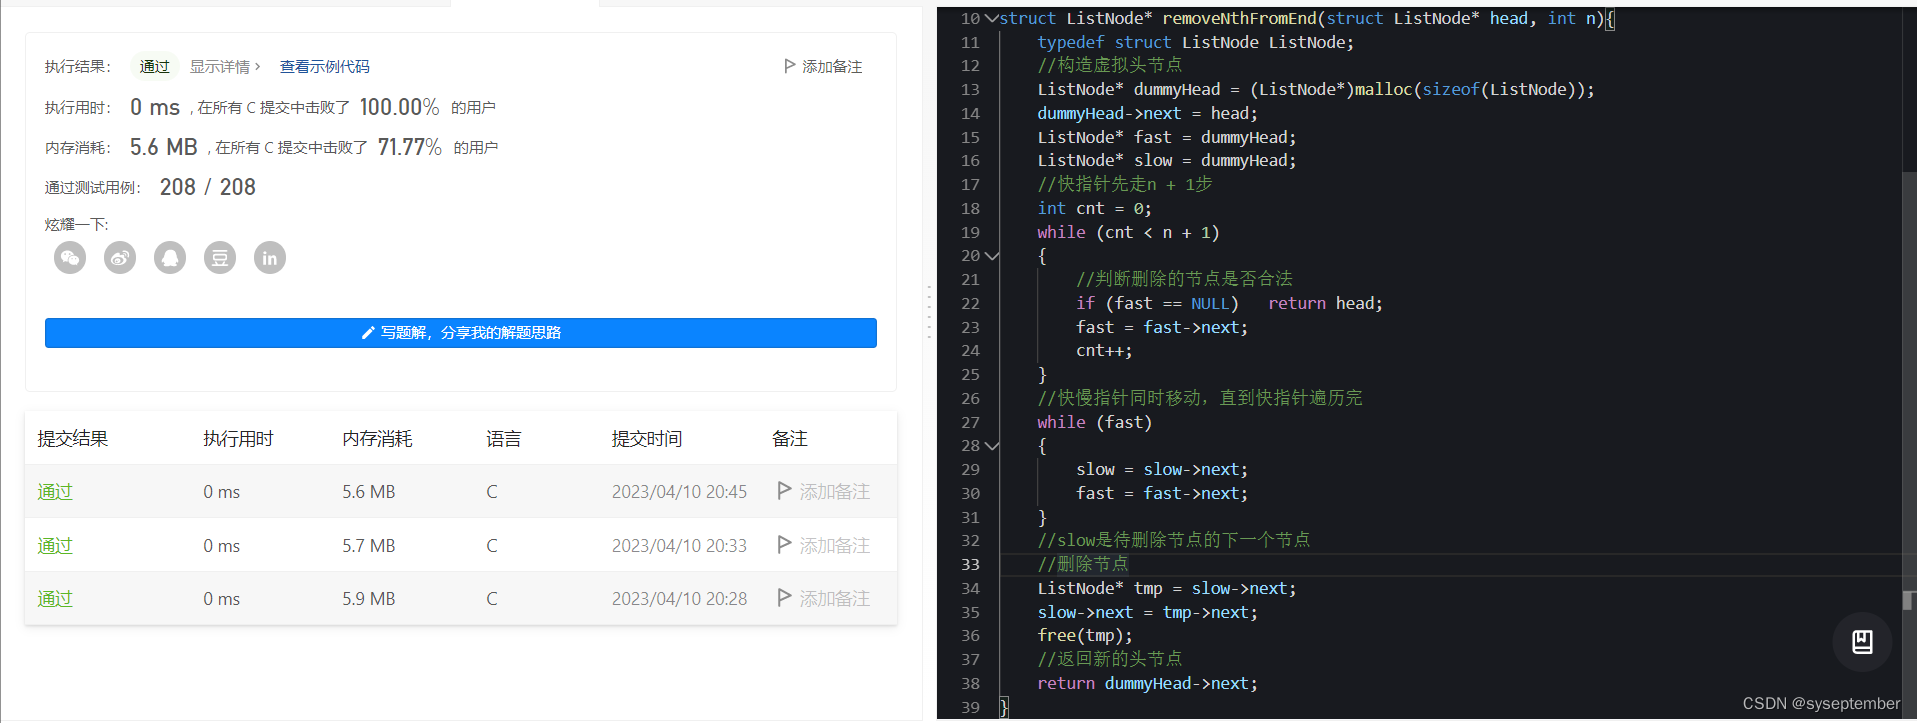Click the 提交结果 column header
This screenshot has width=1917, height=723.
tap(73, 438)
